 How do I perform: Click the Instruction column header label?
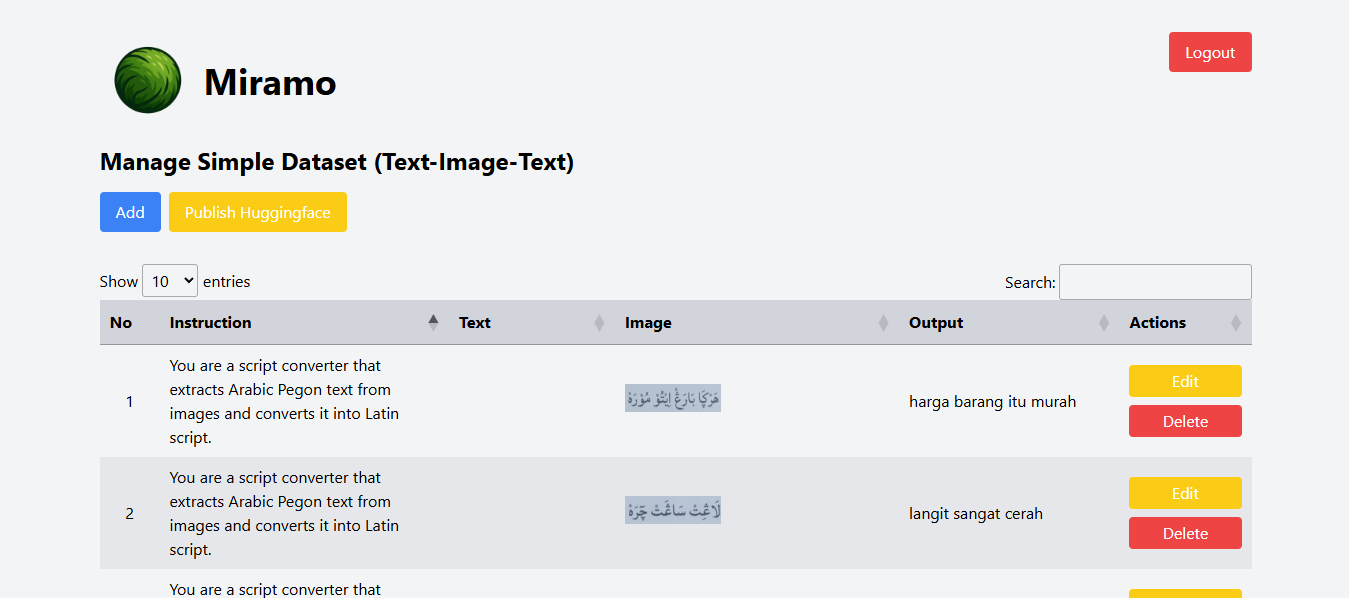pyautogui.click(x=211, y=322)
